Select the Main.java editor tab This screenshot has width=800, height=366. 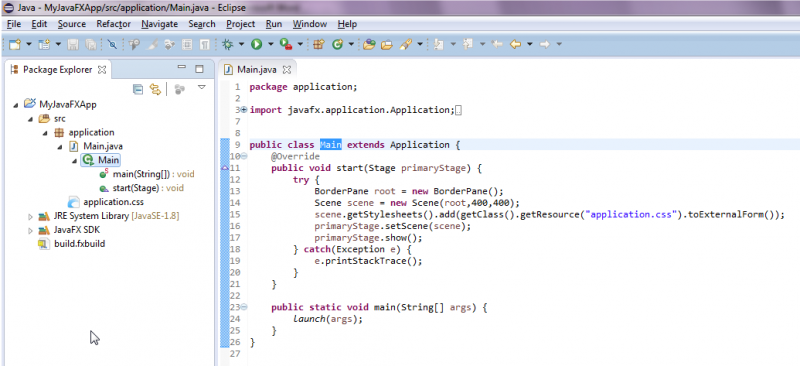(x=257, y=69)
